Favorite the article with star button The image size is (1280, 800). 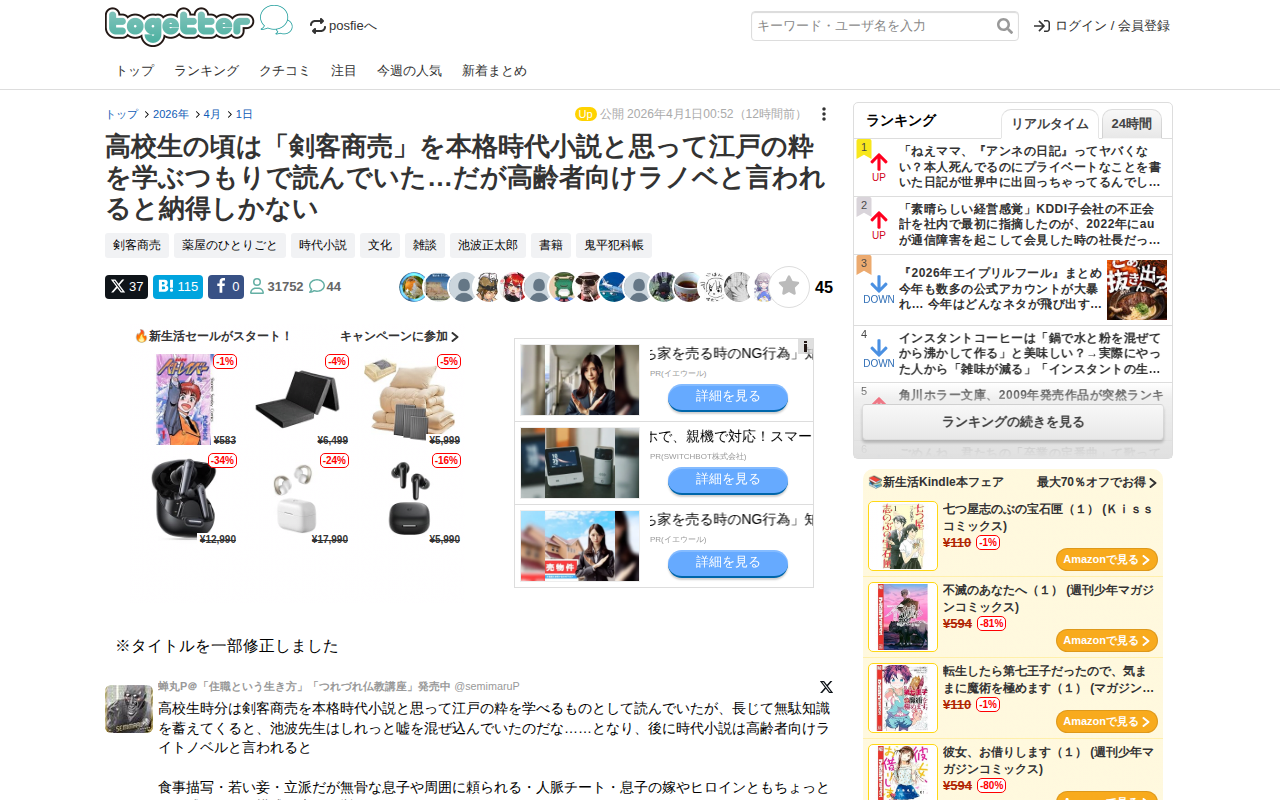coord(789,287)
